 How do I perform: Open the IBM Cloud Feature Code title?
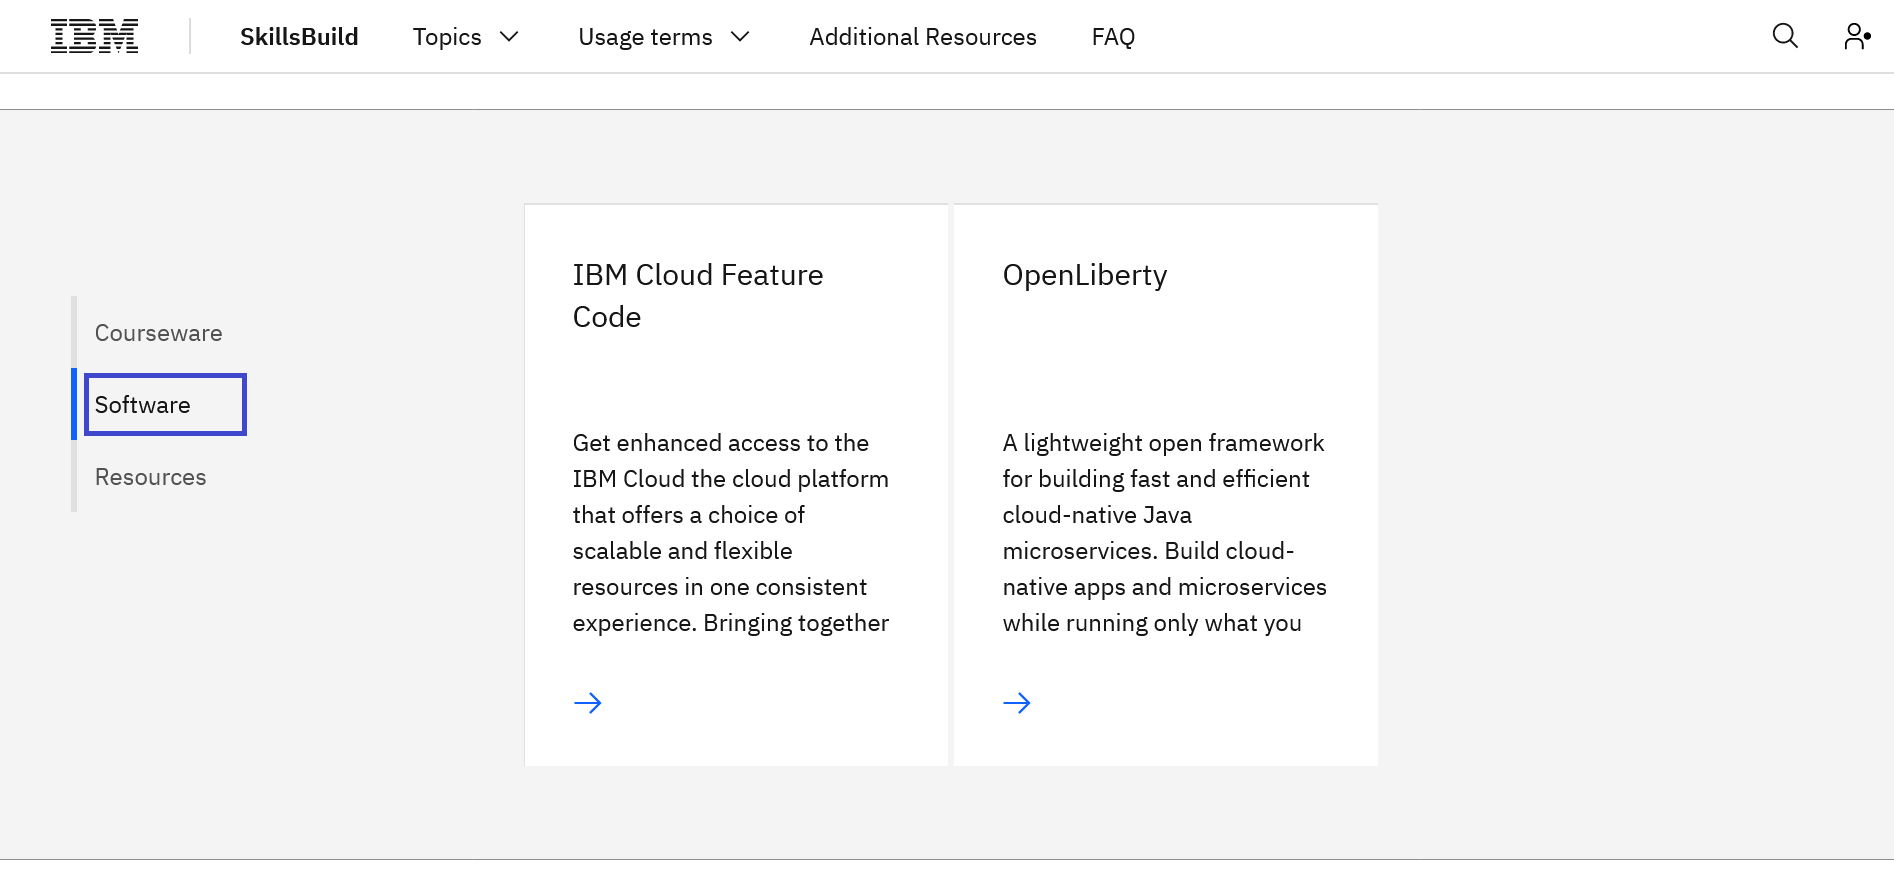click(x=698, y=296)
